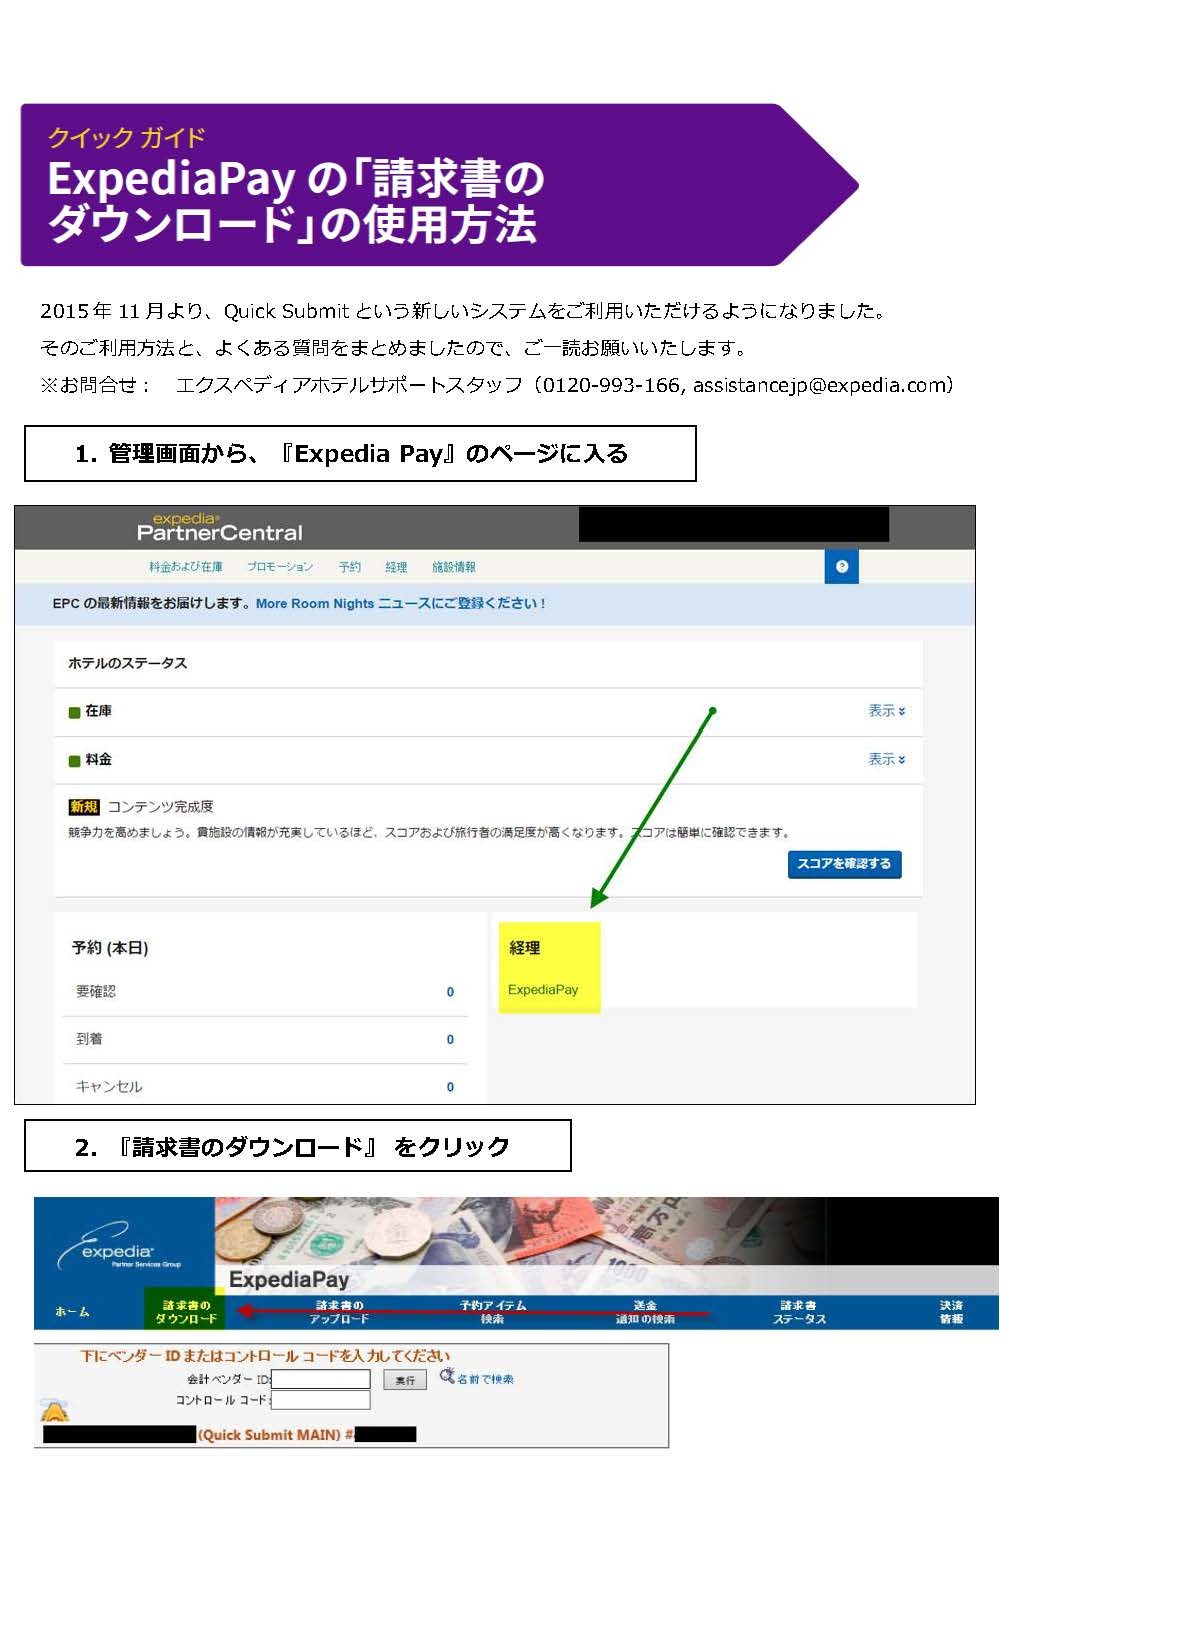Screen dimensions: 1182x1638
Task: Open the 予約 menu in the top navigation
Action: (350, 567)
